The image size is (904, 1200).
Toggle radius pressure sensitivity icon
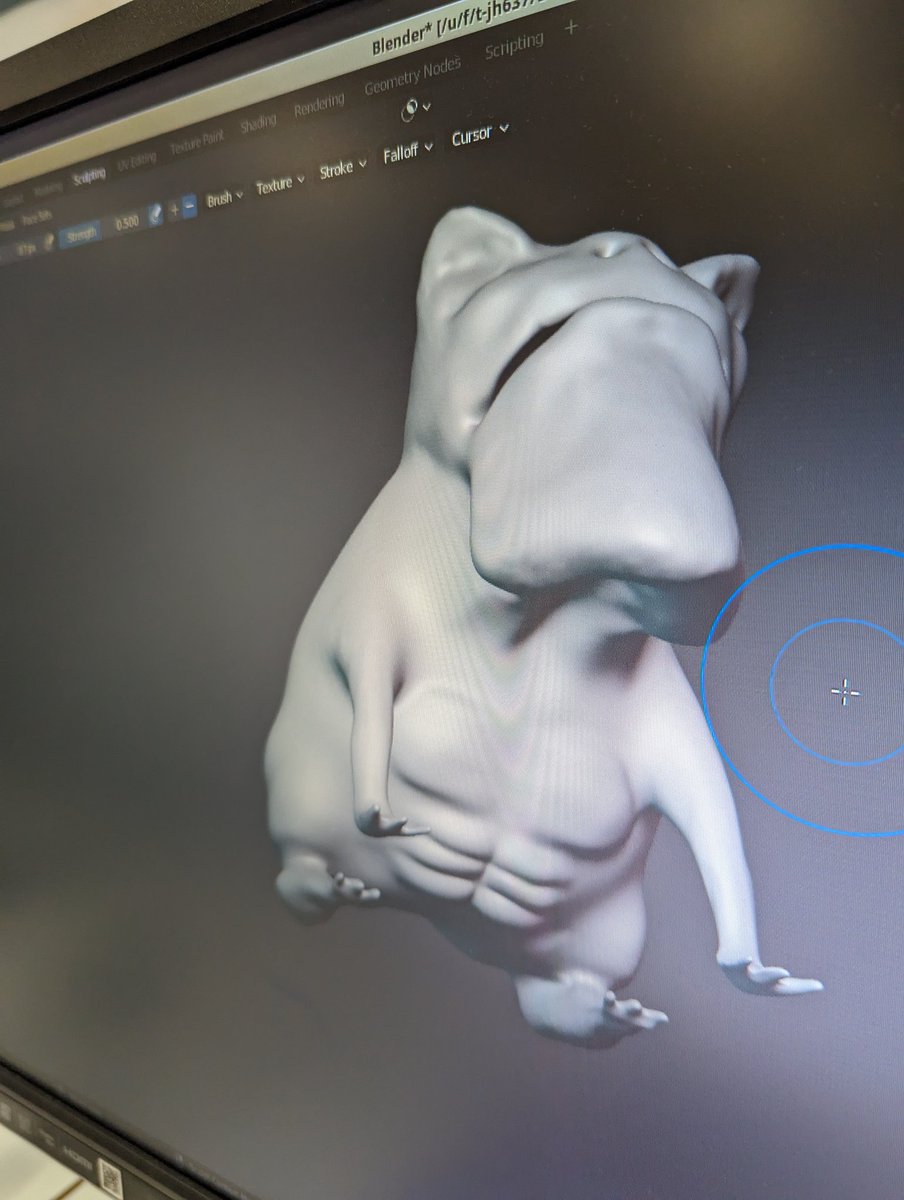click(x=49, y=241)
